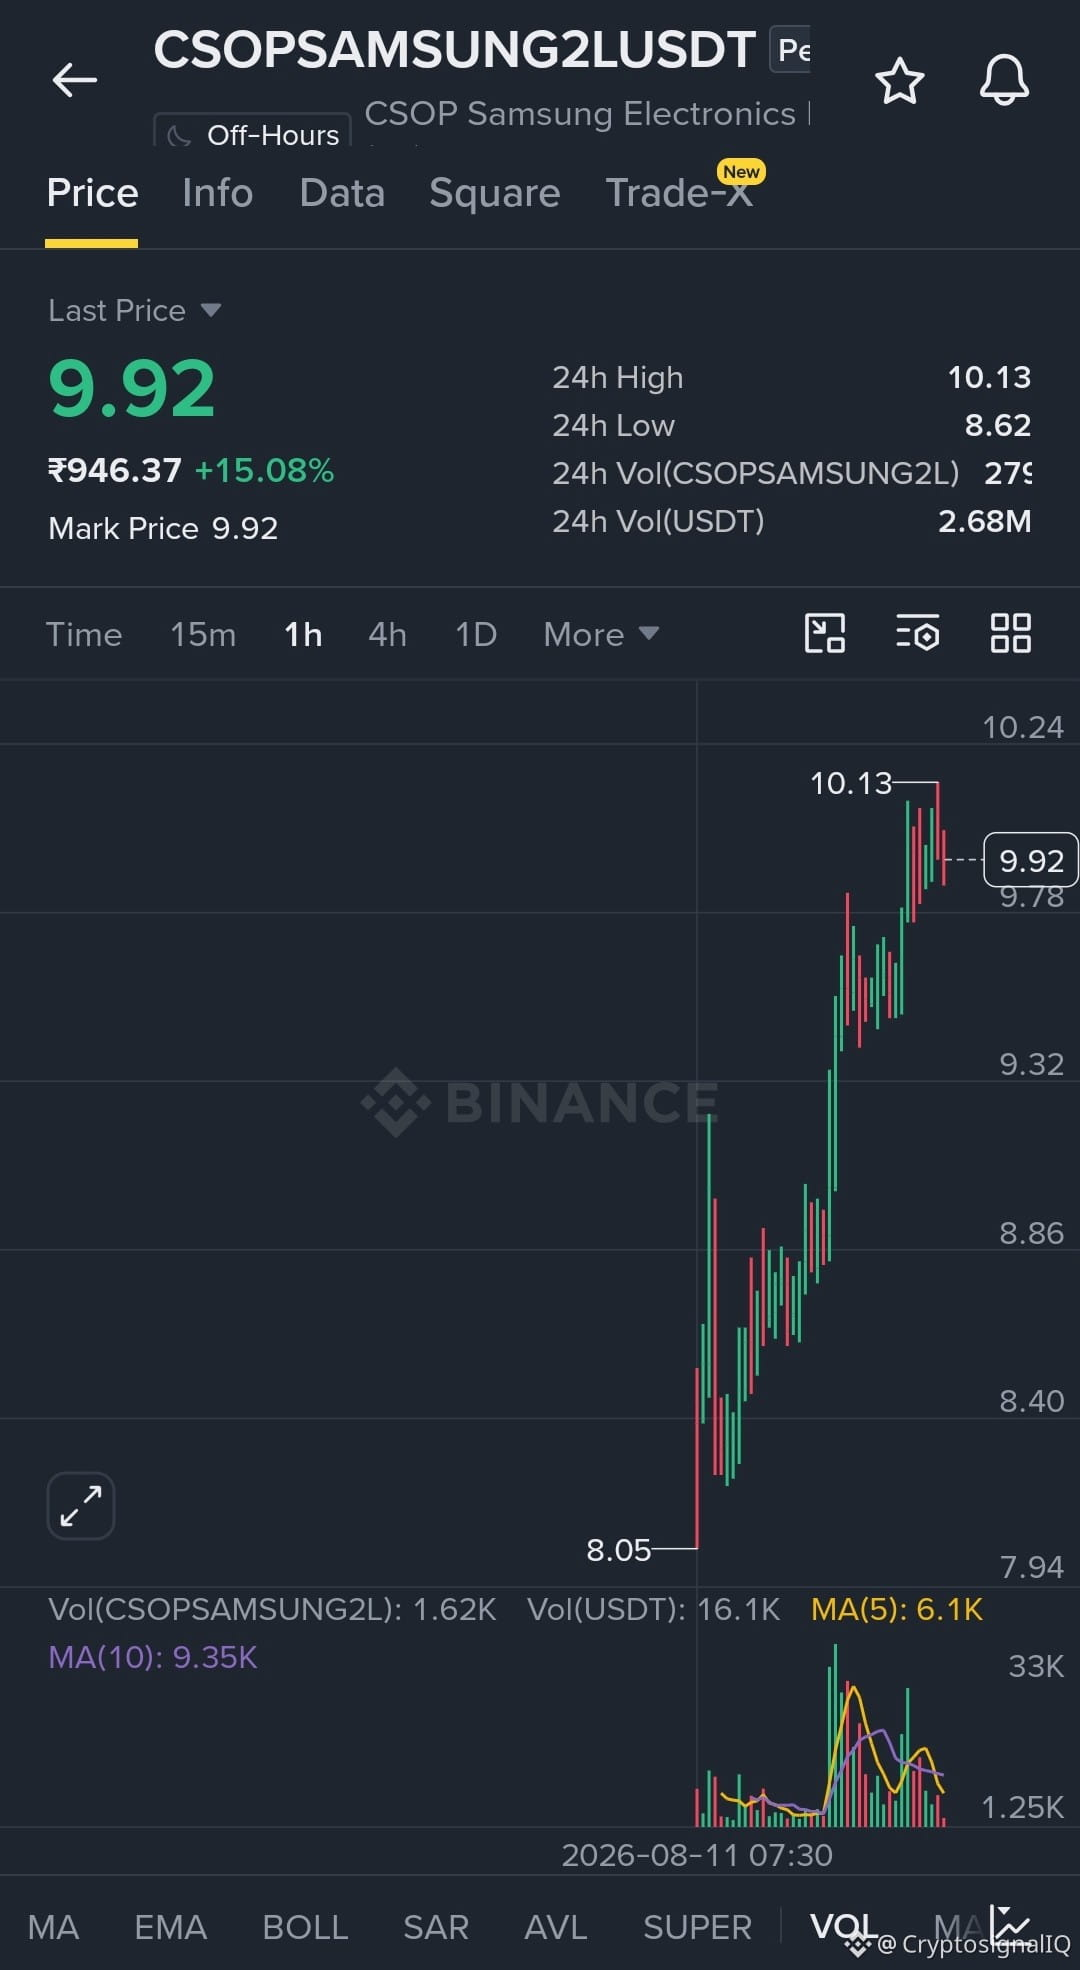Tap the 9.92 current price marker on axis

pyautogui.click(x=1031, y=860)
